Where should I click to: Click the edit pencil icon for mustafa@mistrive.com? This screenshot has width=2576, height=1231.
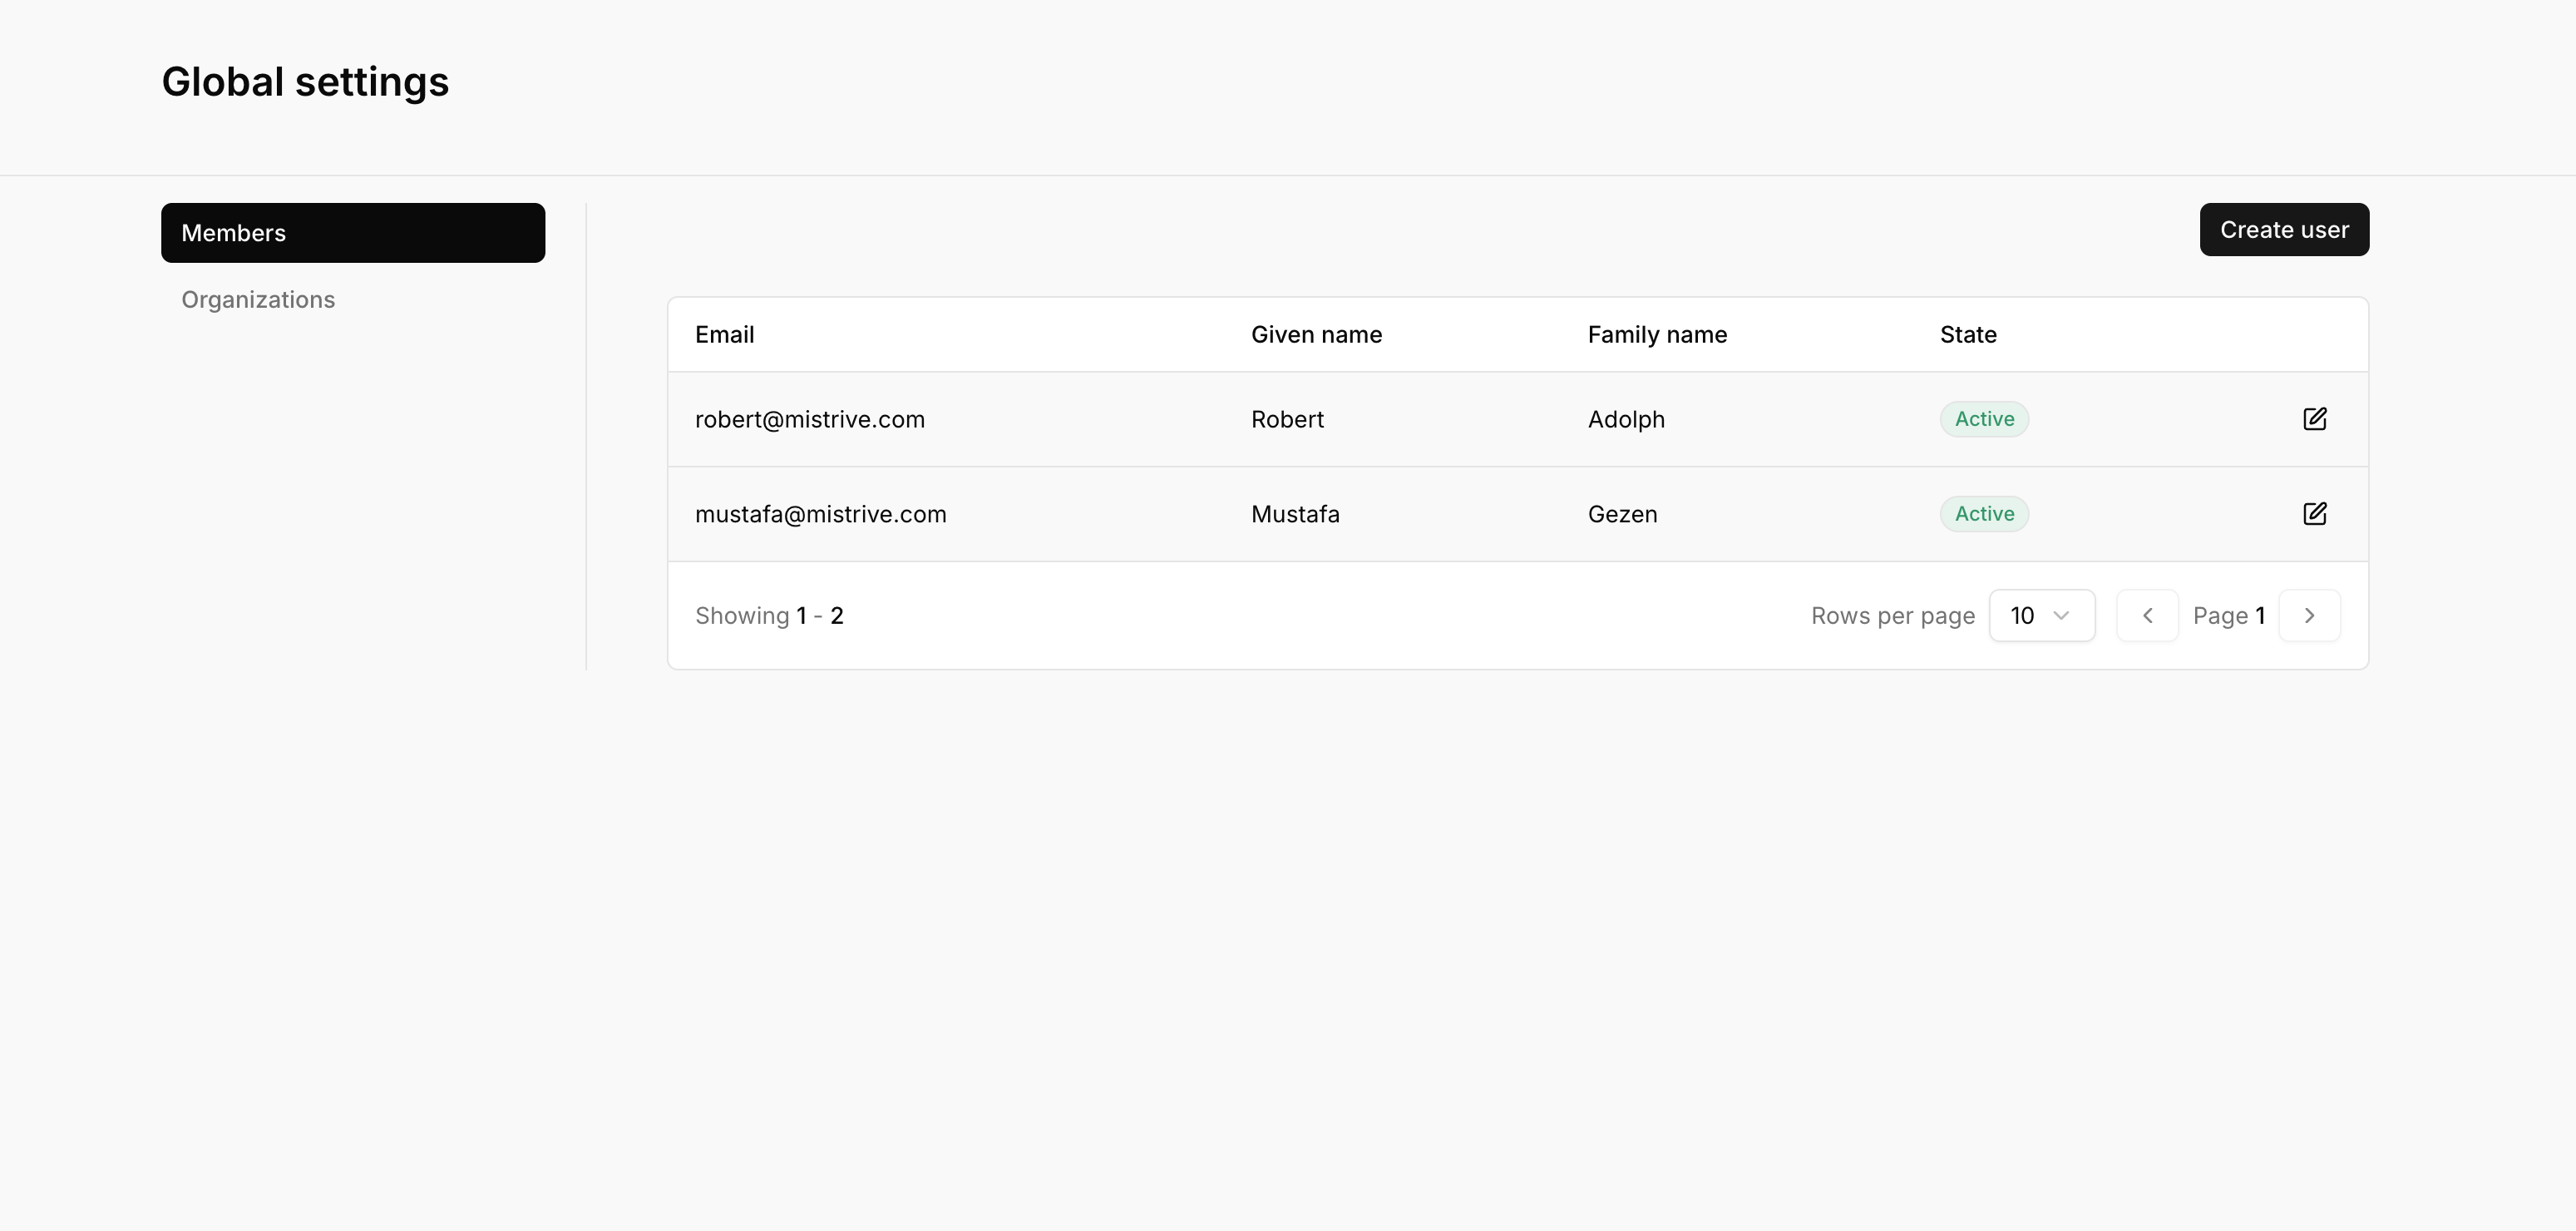click(2316, 513)
